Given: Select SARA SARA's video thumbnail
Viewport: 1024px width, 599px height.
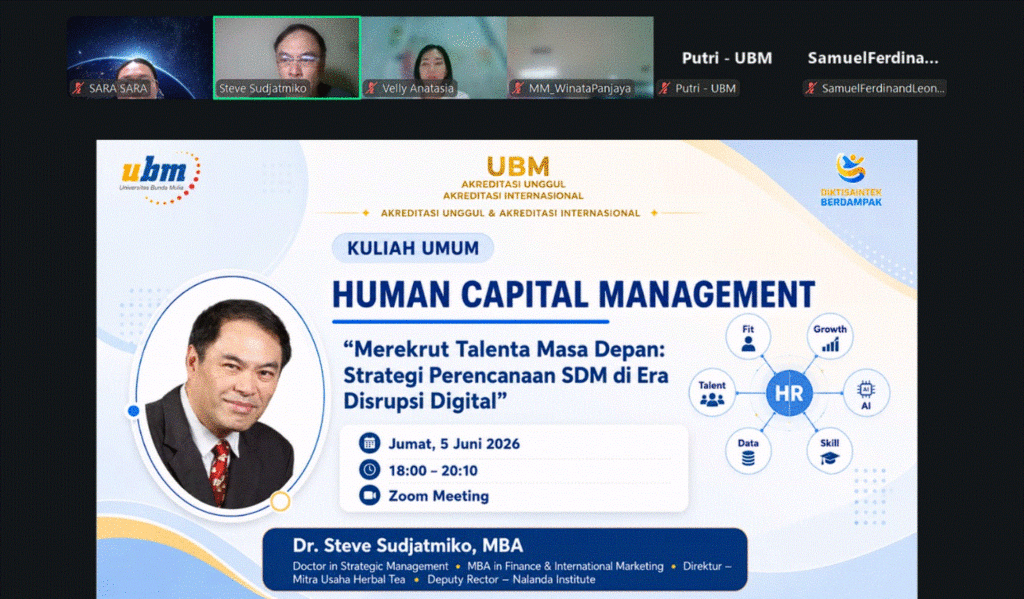Looking at the screenshot, I should tap(140, 57).
